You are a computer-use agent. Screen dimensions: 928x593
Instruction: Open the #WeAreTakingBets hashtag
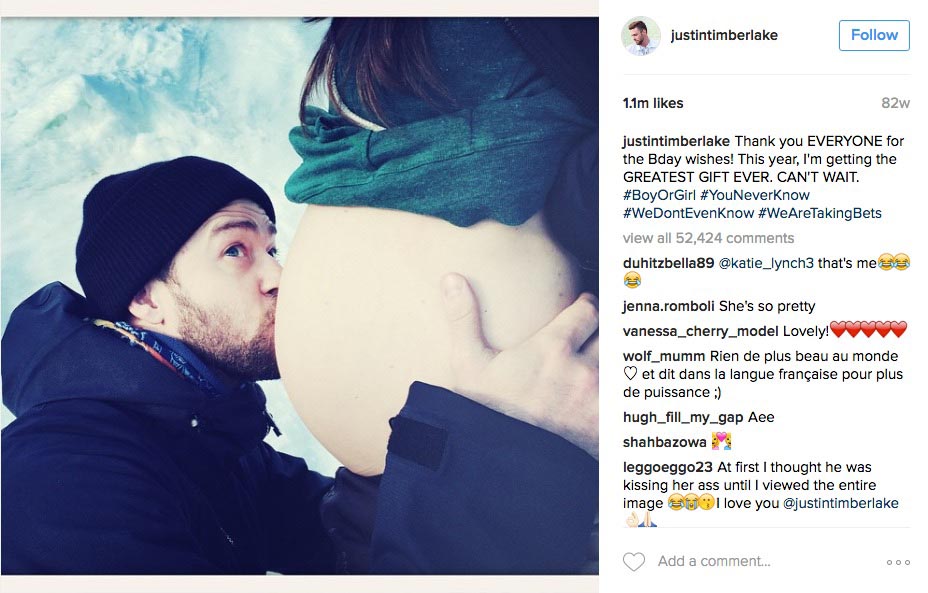pos(820,213)
